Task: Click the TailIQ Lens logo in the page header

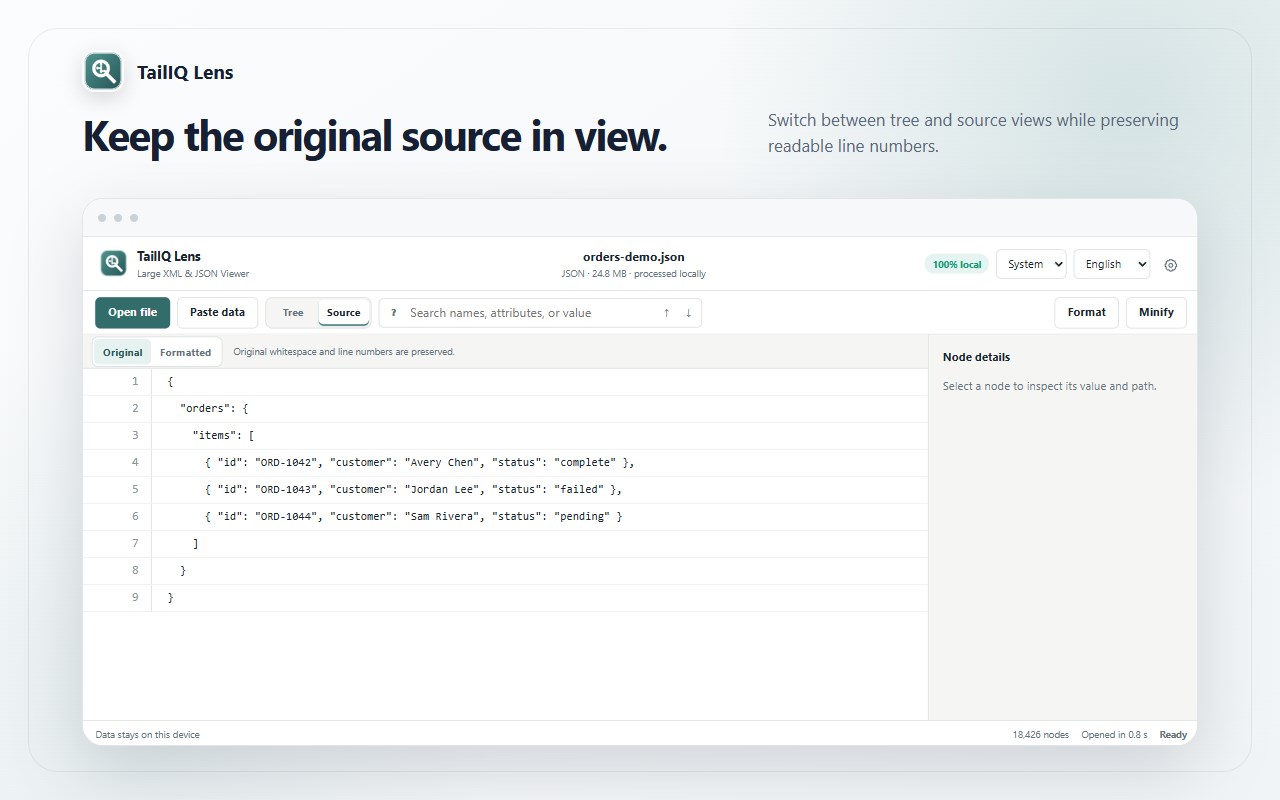Action: pyautogui.click(x=103, y=72)
